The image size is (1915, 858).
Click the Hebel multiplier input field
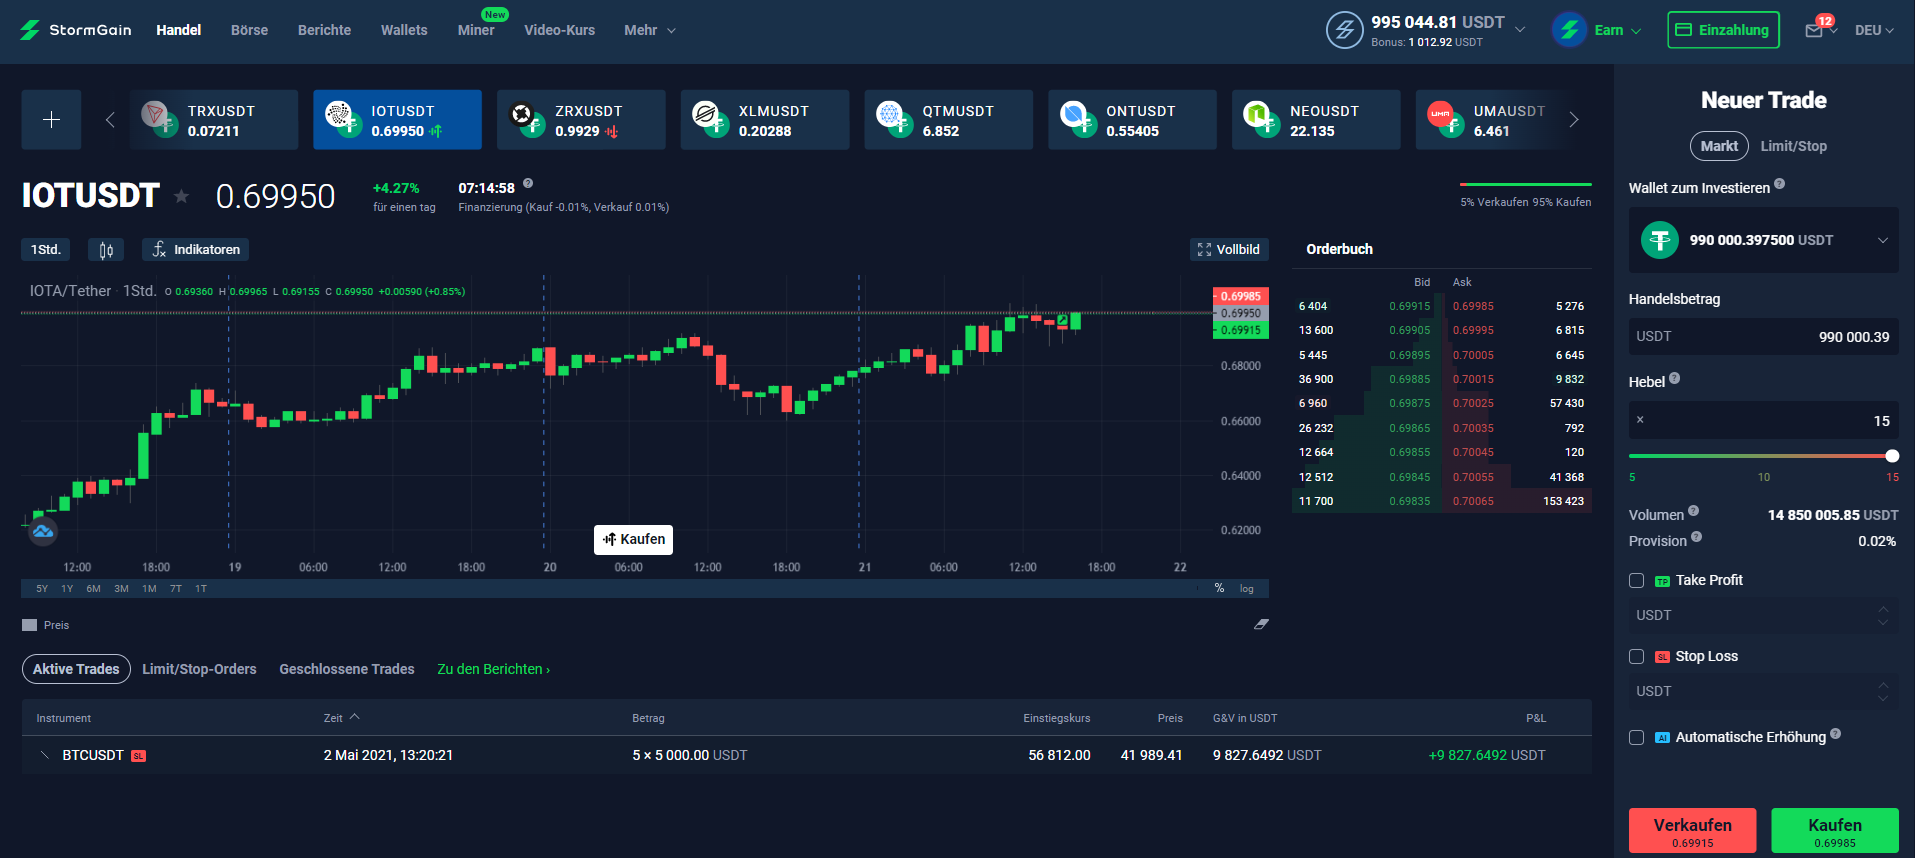(1764, 421)
